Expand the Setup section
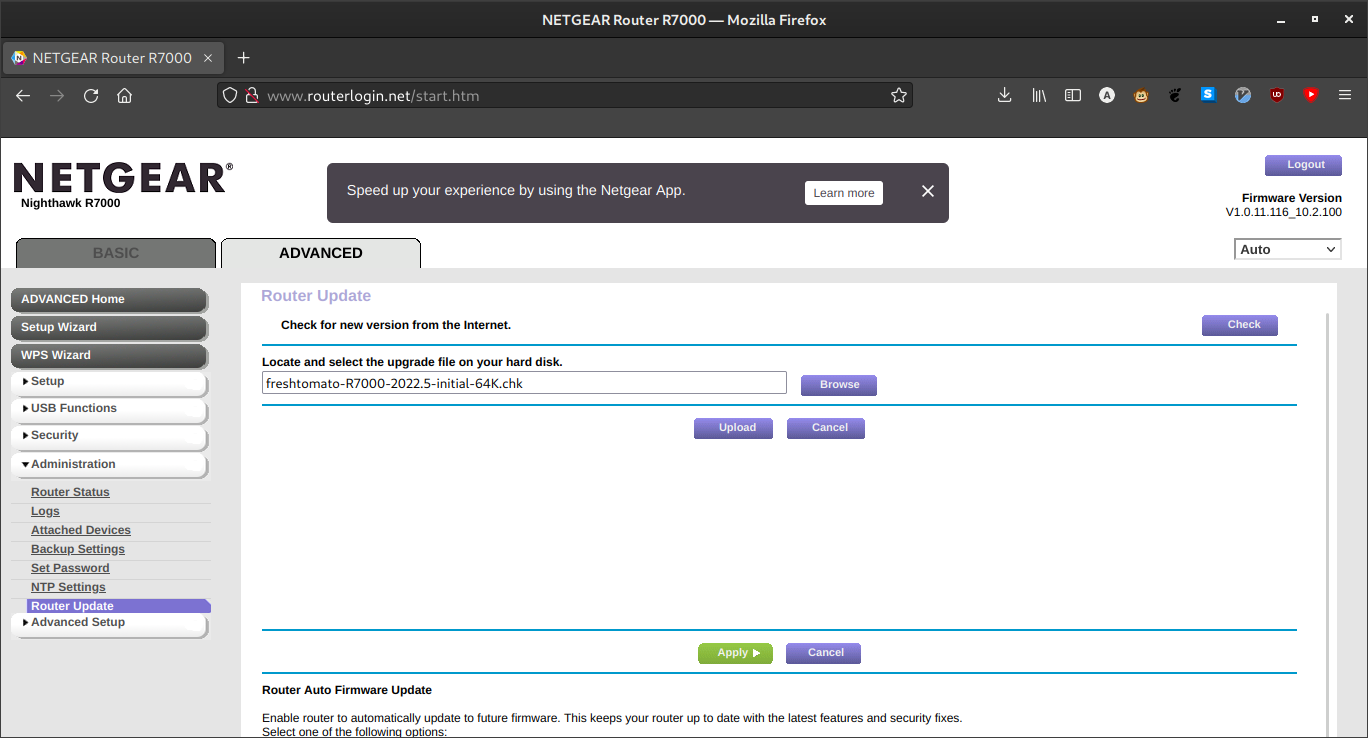1368x738 pixels. pos(109,382)
